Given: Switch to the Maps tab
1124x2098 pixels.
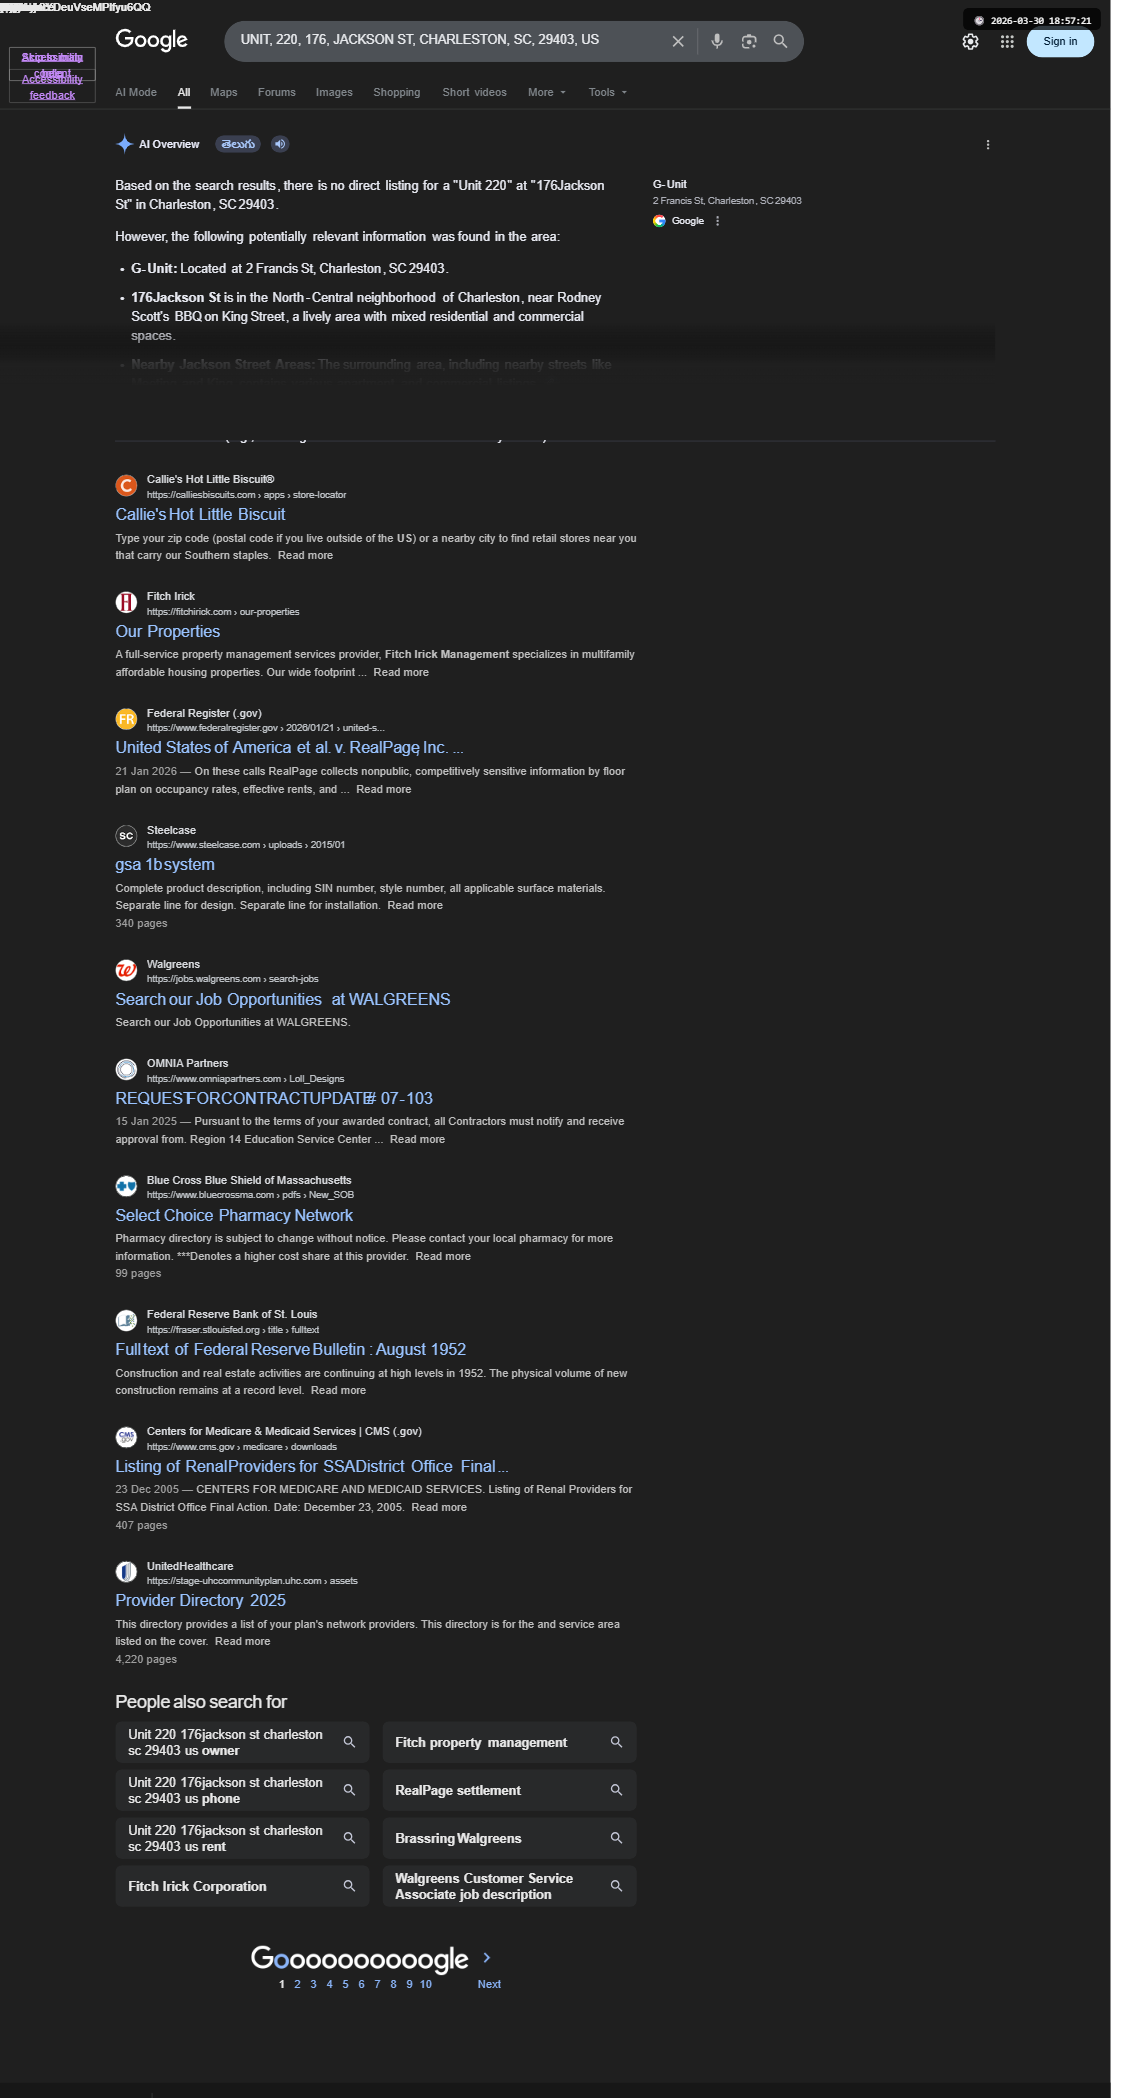Looking at the screenshot, I should coord(224,92).
